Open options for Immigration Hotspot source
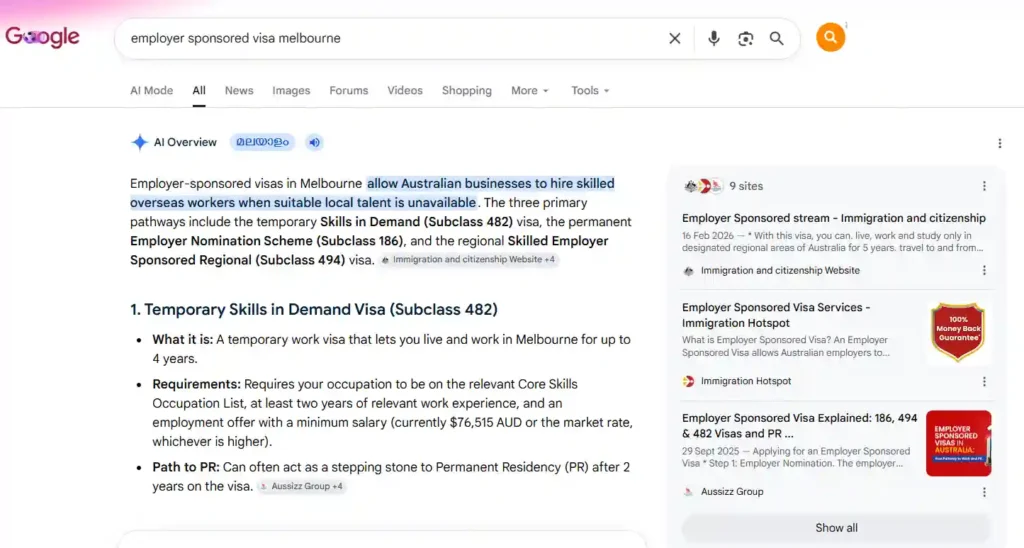Image resolution: width=1024 pixels, height=548 pixels. (x=984, y=381)
